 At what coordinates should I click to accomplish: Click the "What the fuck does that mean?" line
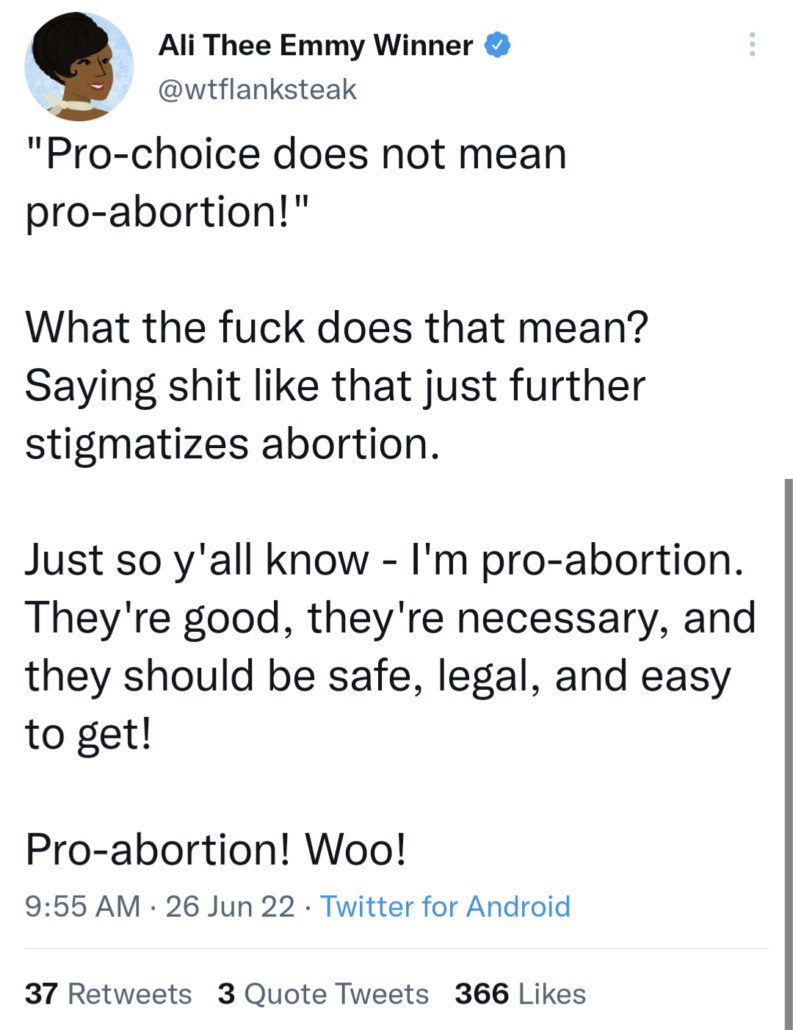(334, 328)
